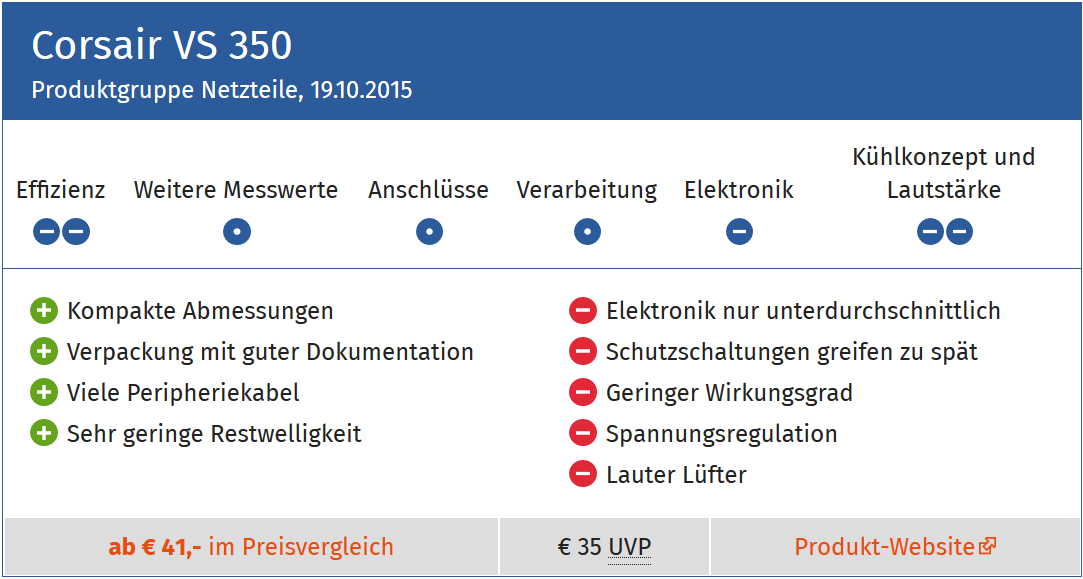Click the double-minus rating icon under Effizienz
The image size is (1083, 579).
(61, 231)
